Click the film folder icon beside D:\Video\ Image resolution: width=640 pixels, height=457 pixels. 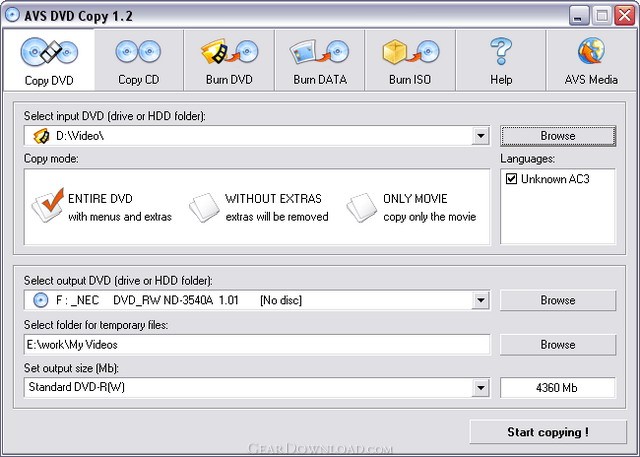point(41,136)
